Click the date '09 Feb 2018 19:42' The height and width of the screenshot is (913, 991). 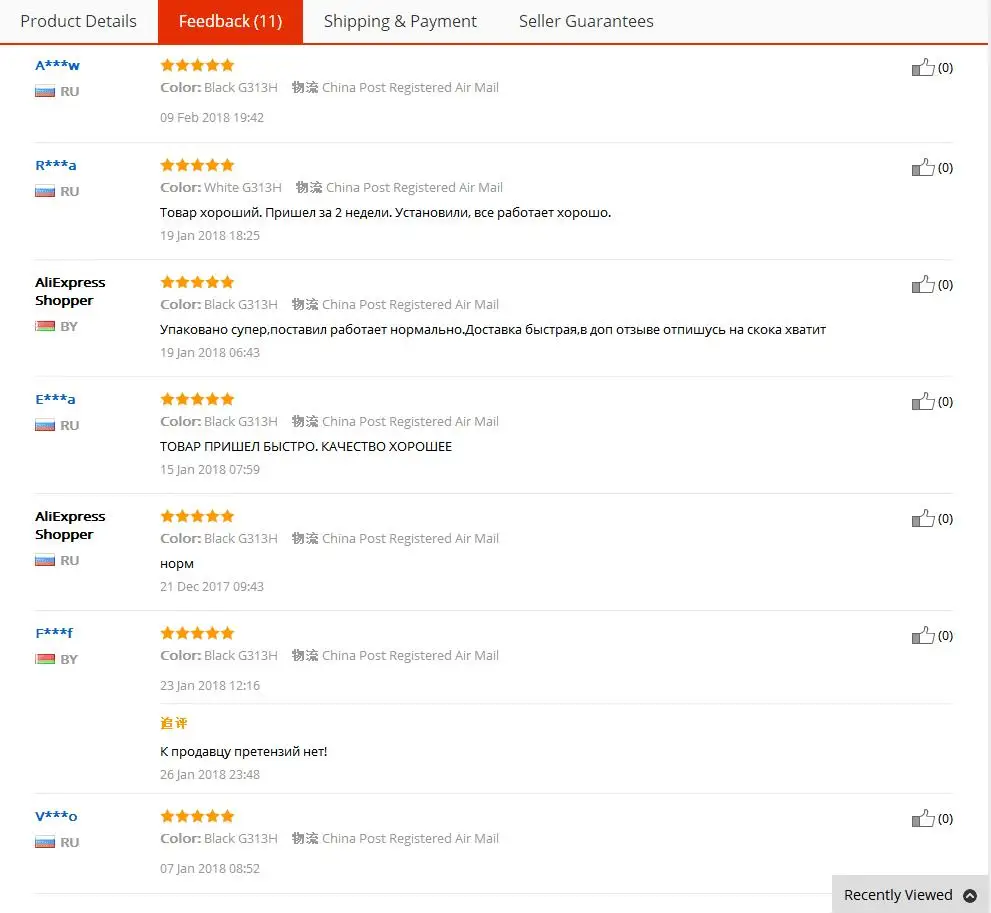pyautogui.click(x=212, y=118)
